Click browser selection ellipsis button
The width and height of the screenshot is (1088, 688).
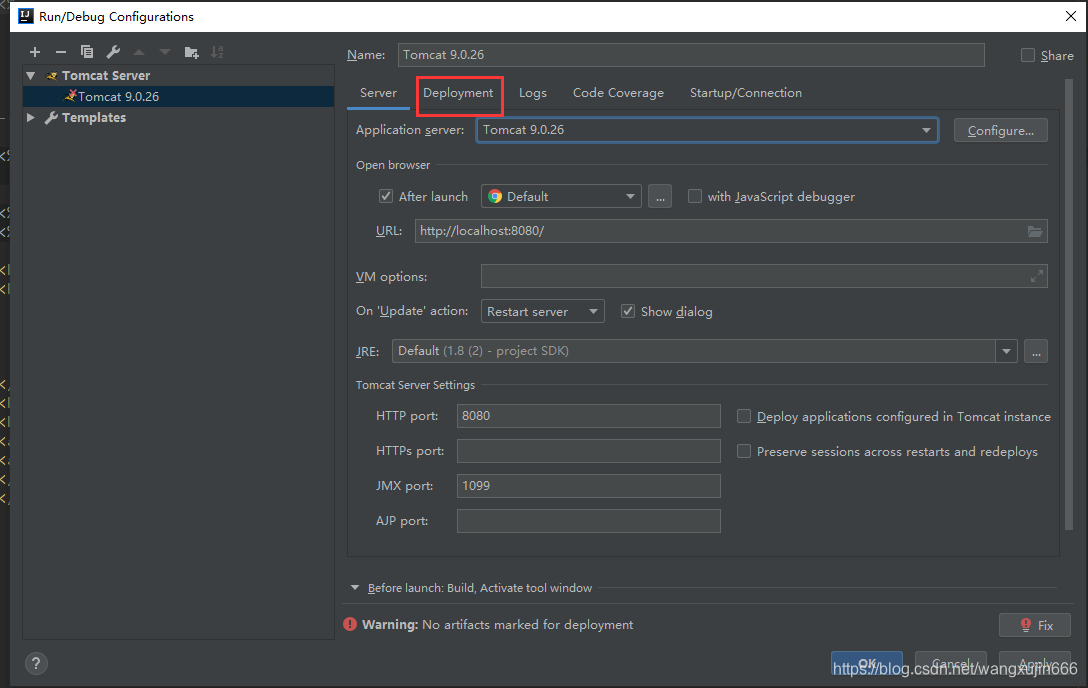(x=660, y=196)
